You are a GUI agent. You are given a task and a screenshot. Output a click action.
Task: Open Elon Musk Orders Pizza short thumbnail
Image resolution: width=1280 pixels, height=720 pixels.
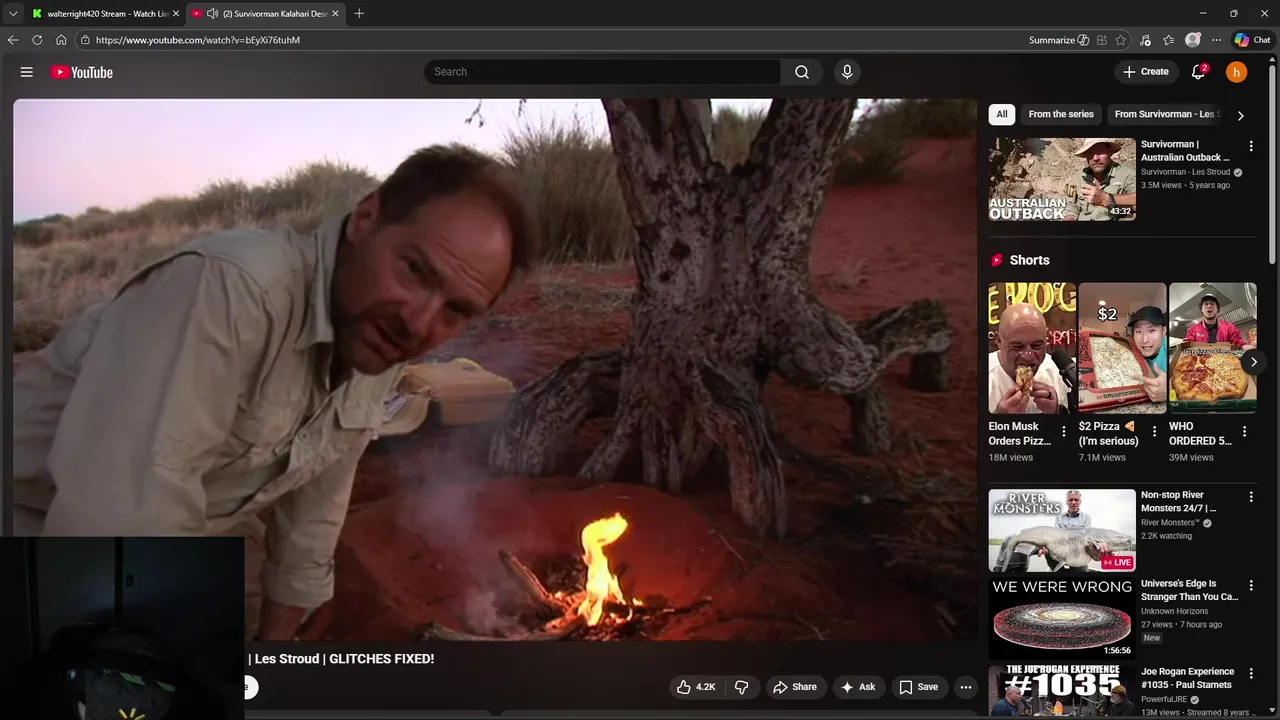(1032, 348)
